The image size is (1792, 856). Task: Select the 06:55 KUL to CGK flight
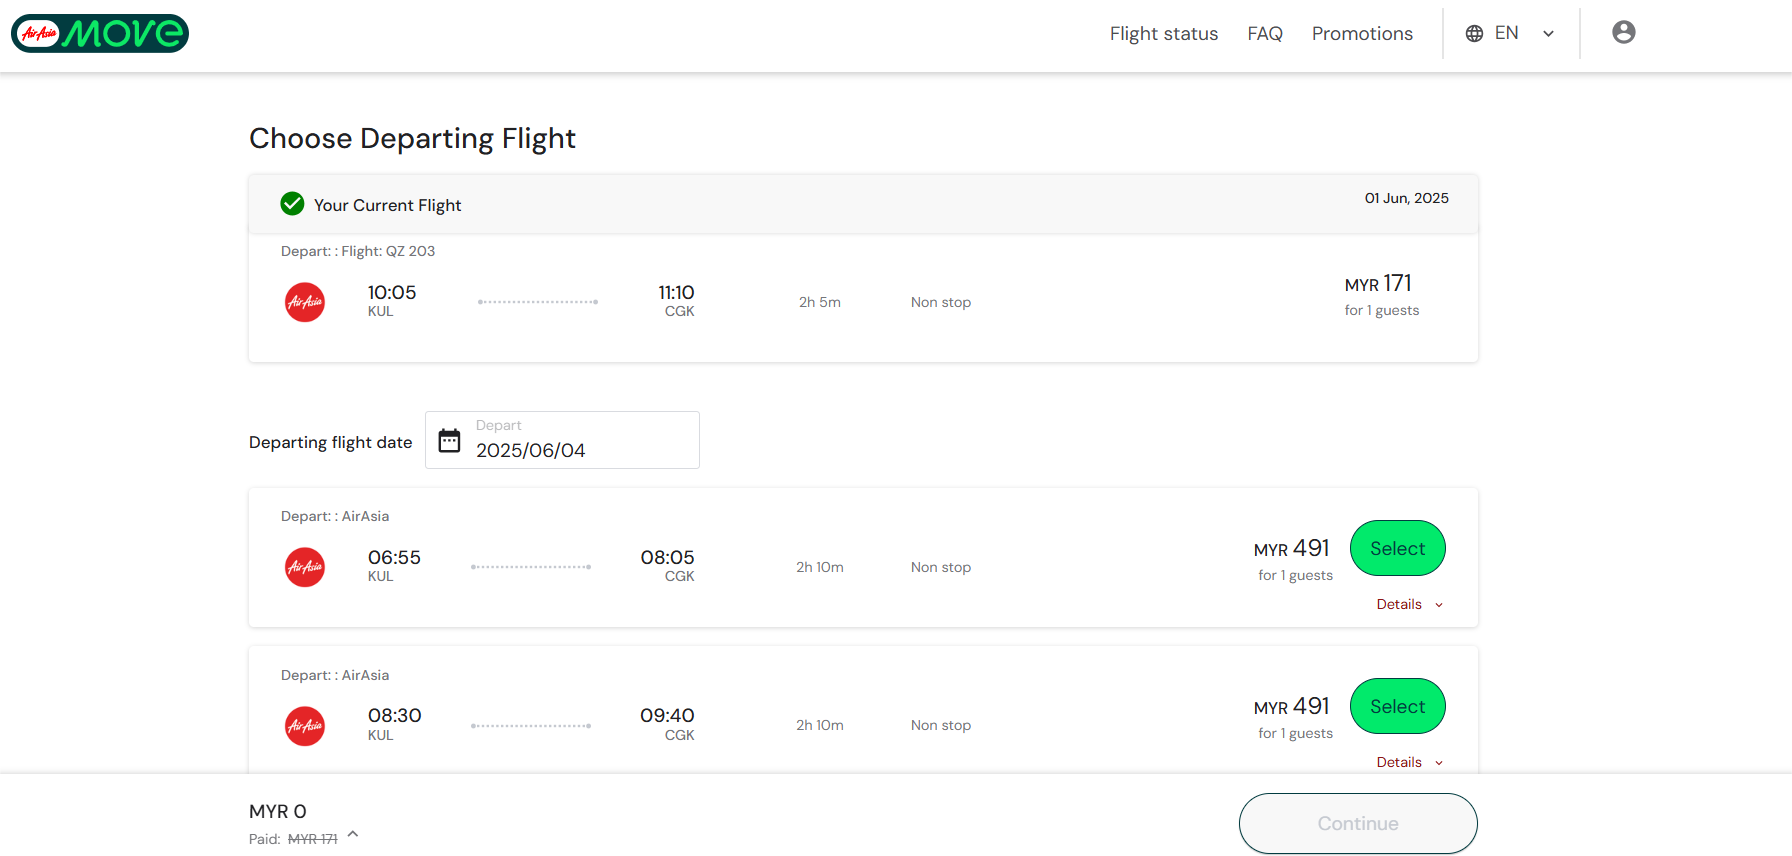(1397, 548)
